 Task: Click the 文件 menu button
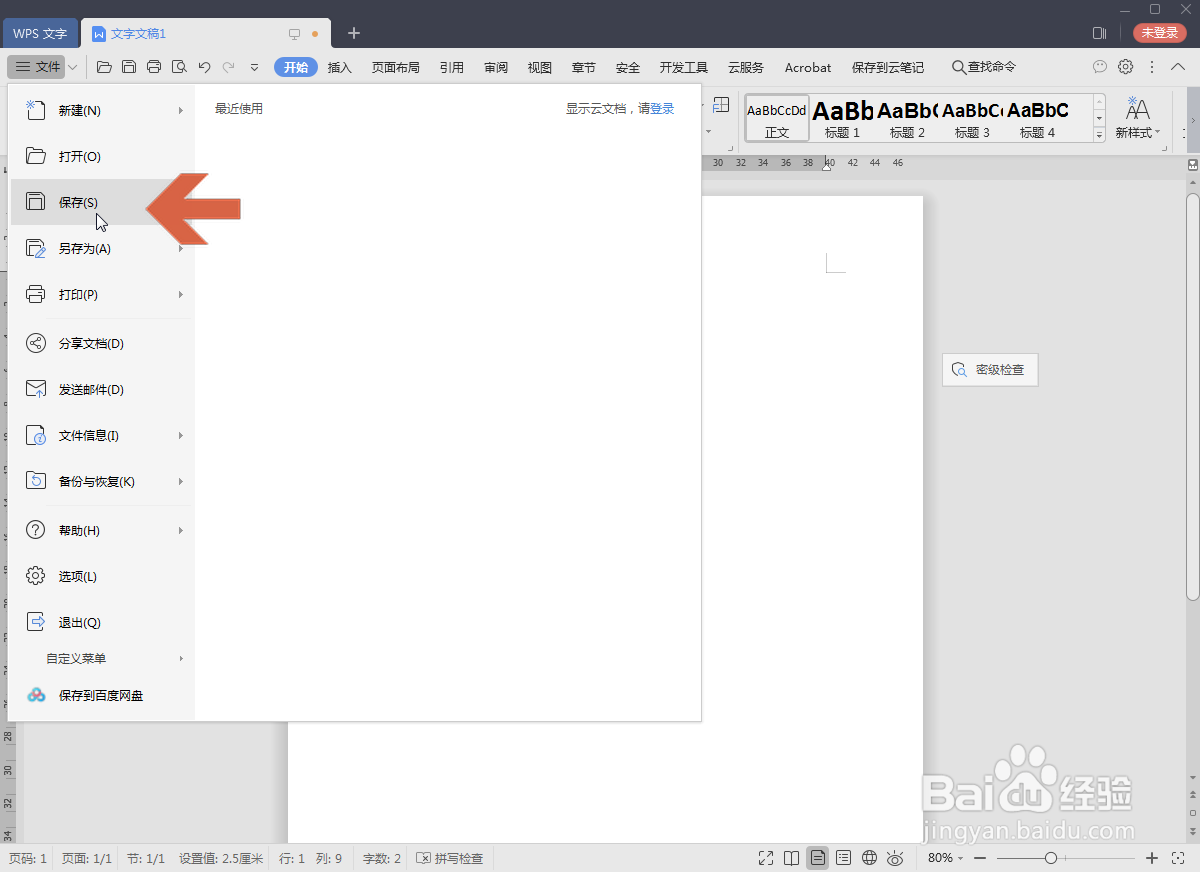click(x=37, y=67)
